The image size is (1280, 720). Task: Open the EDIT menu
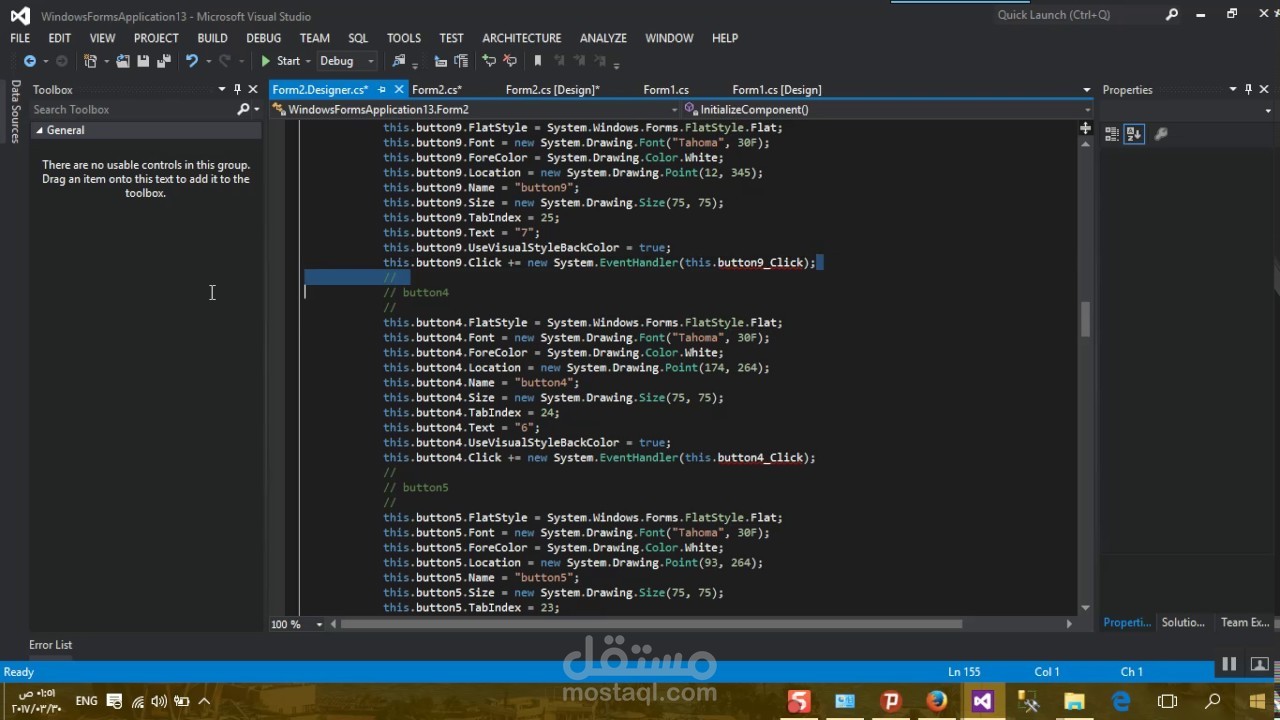(60, 38)
